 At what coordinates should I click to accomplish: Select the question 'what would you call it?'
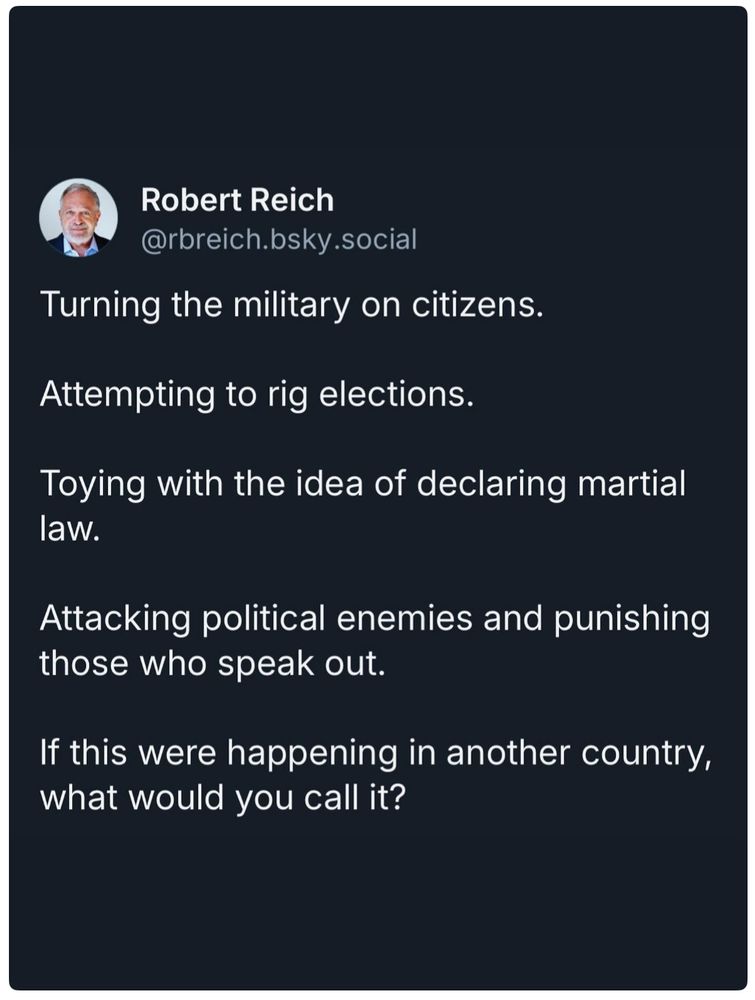coord(223,798)
